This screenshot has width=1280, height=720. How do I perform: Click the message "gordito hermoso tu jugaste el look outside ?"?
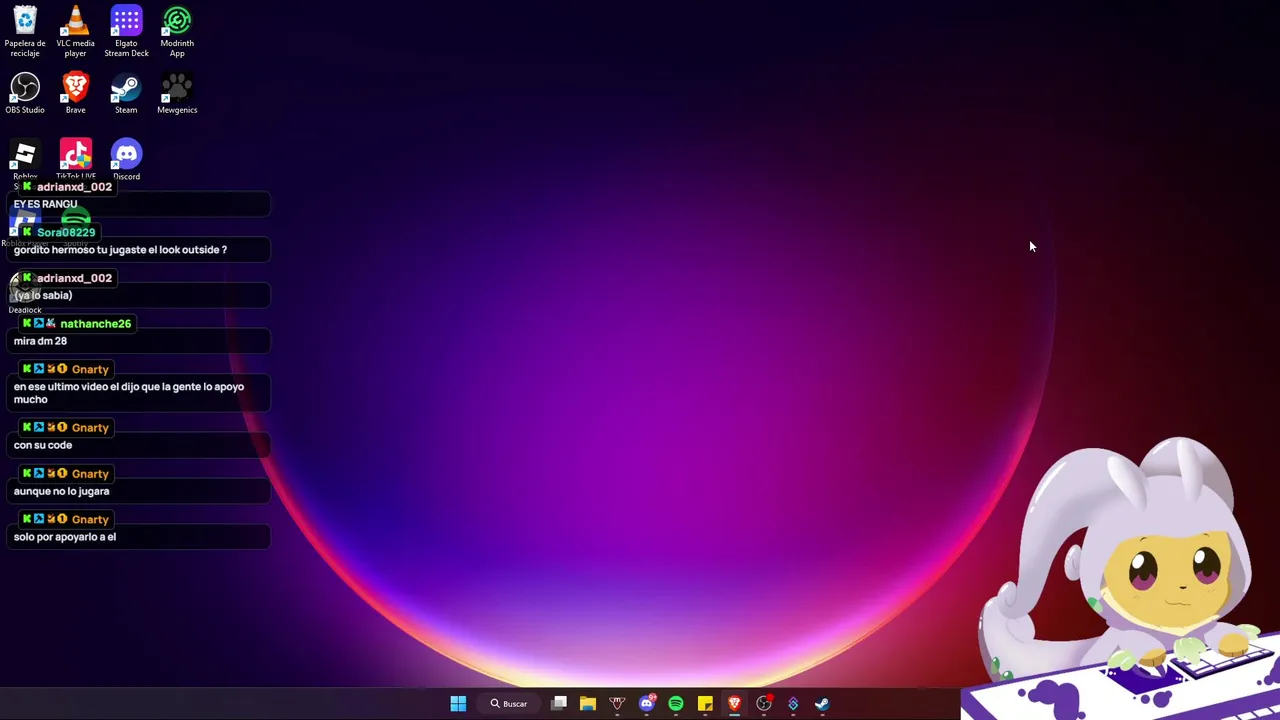(x=120, y=250)
